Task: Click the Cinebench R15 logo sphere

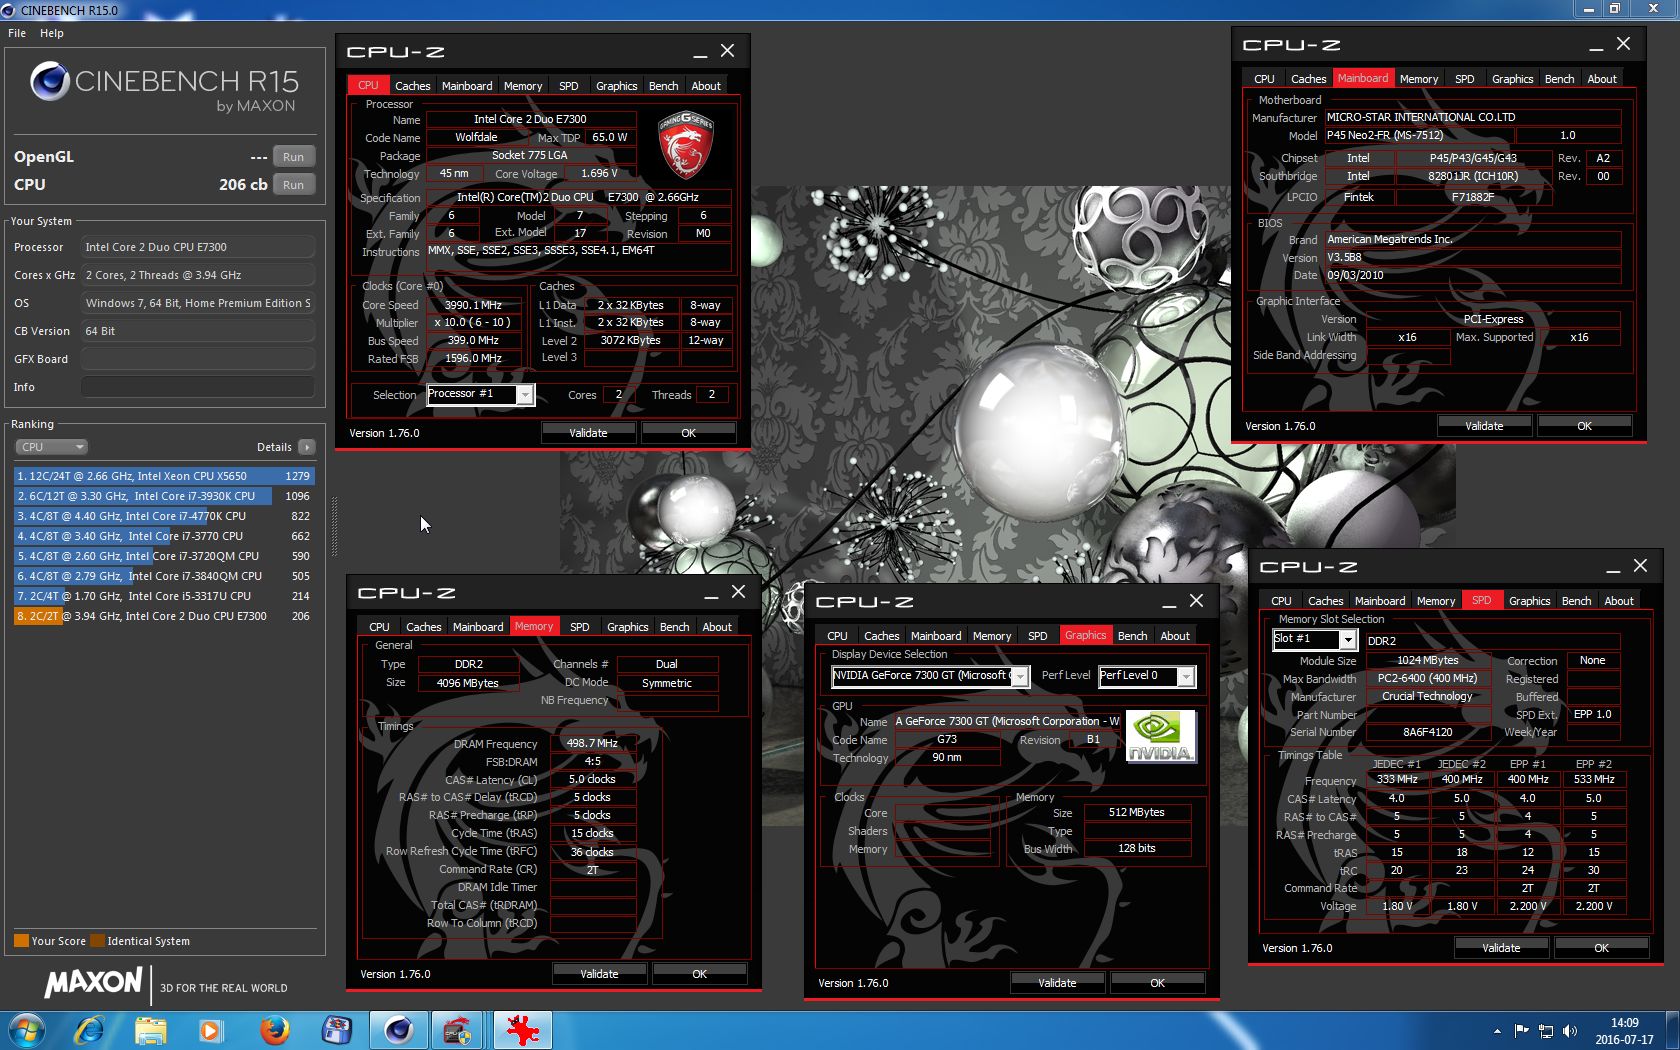Action: [49, 81]
